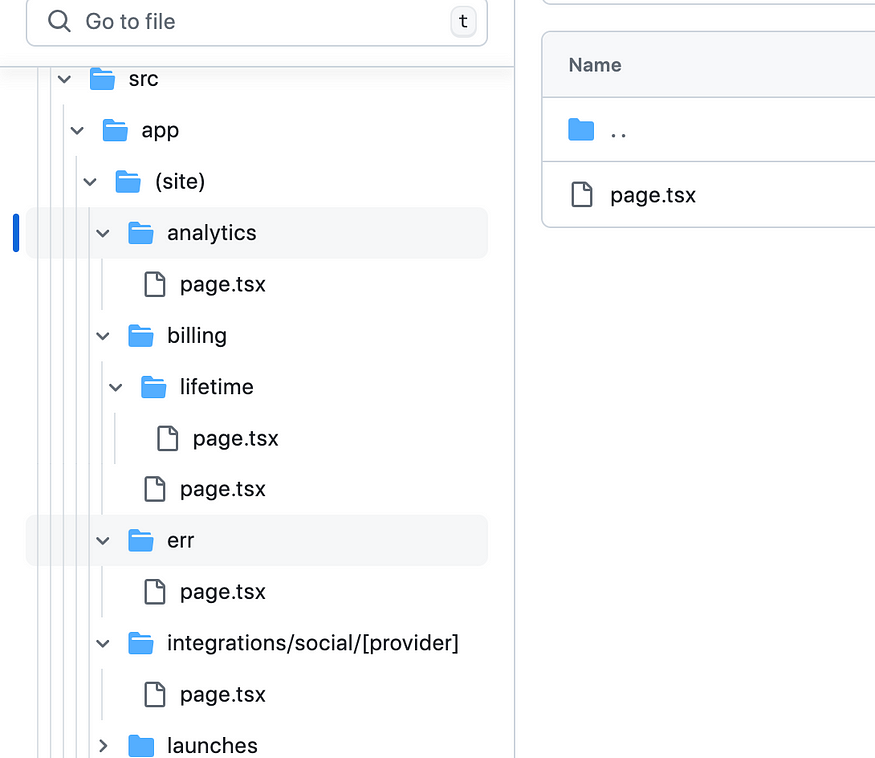Expand the launches folder chevron
Image resolution: width=875 pixels, height=758 pixels.
click(103, 746)
